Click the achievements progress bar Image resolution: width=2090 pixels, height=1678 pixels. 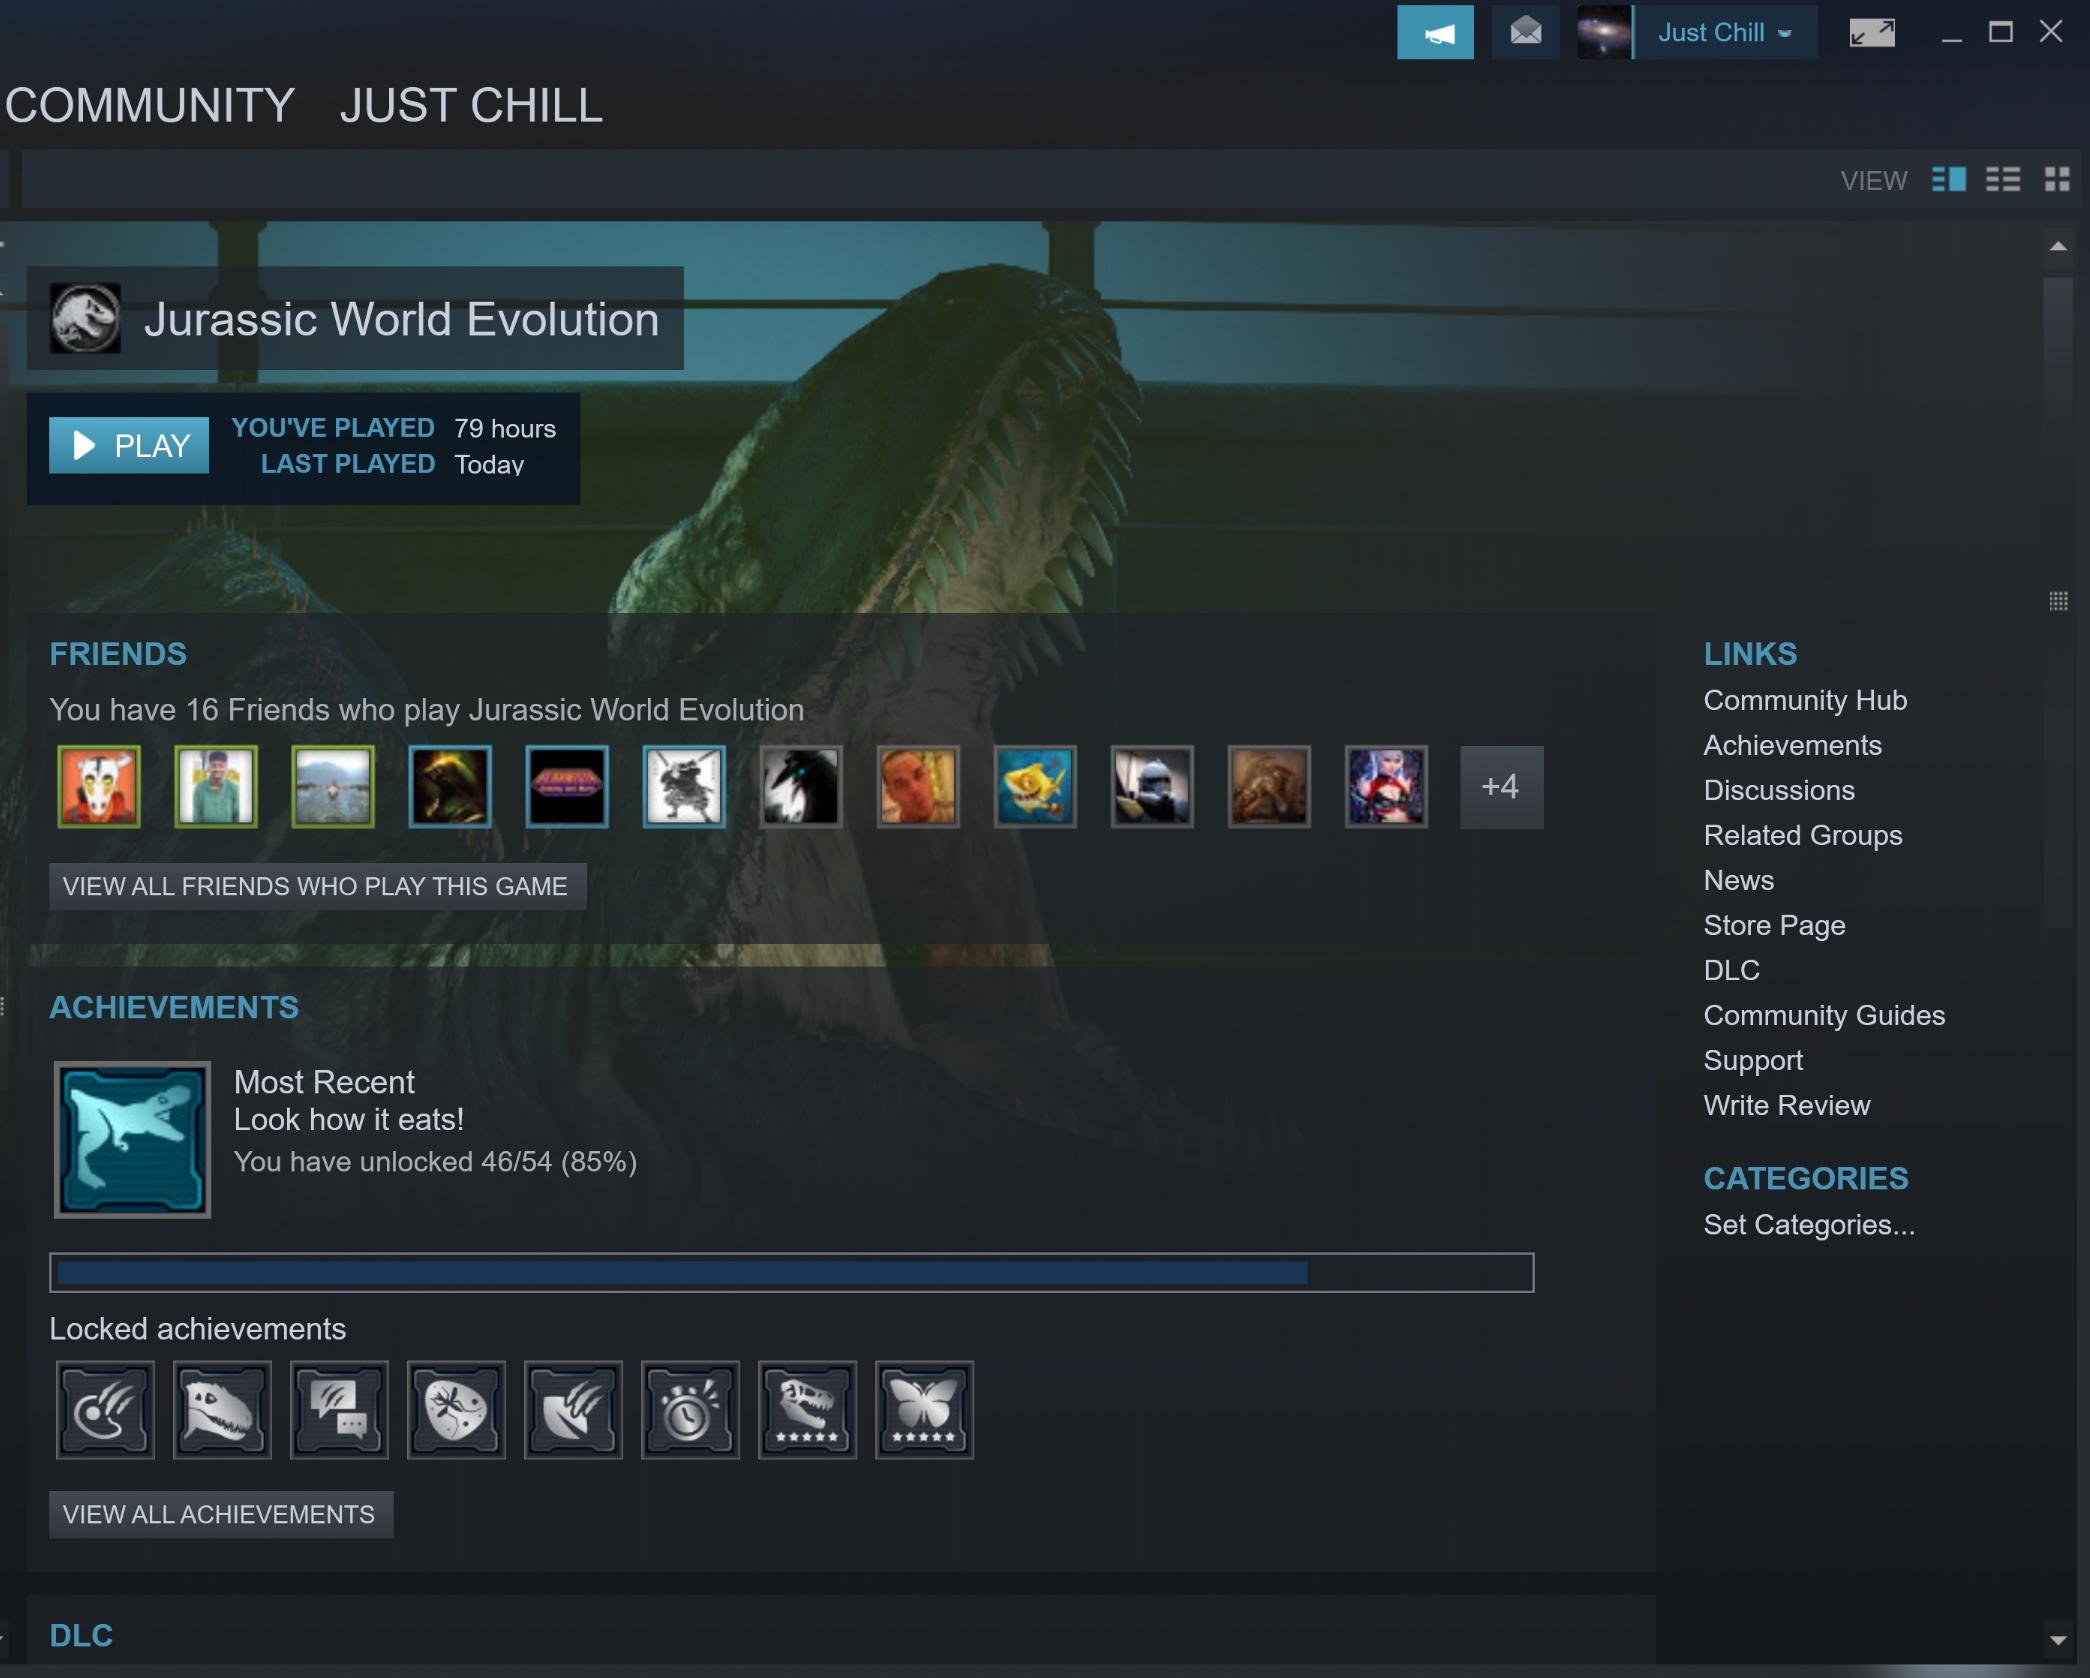(791, 1273)
